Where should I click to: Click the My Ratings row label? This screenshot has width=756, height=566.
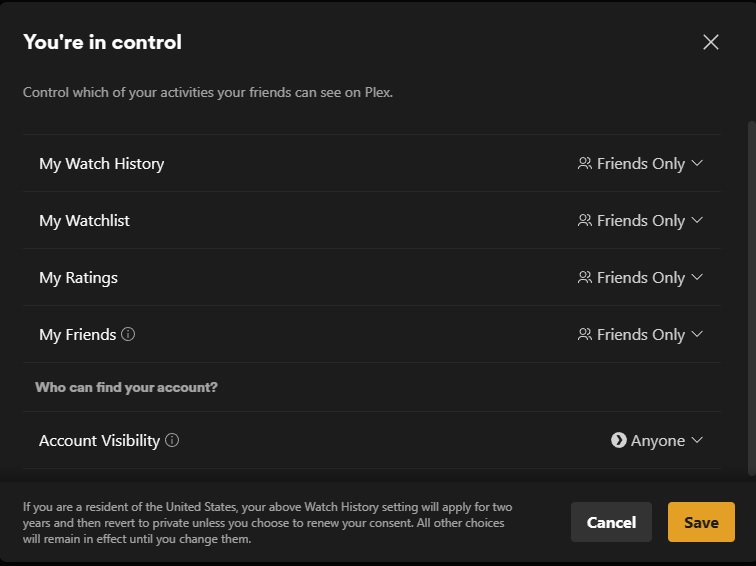point(78,278)
